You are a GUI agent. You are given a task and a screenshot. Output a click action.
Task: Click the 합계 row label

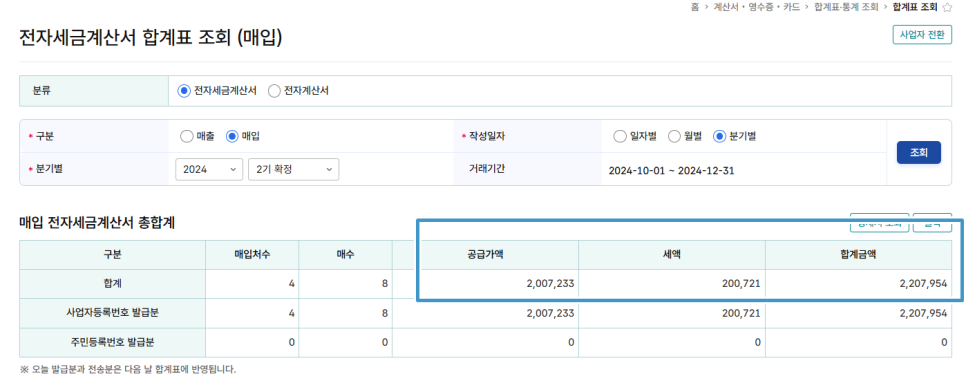(112, 284)
